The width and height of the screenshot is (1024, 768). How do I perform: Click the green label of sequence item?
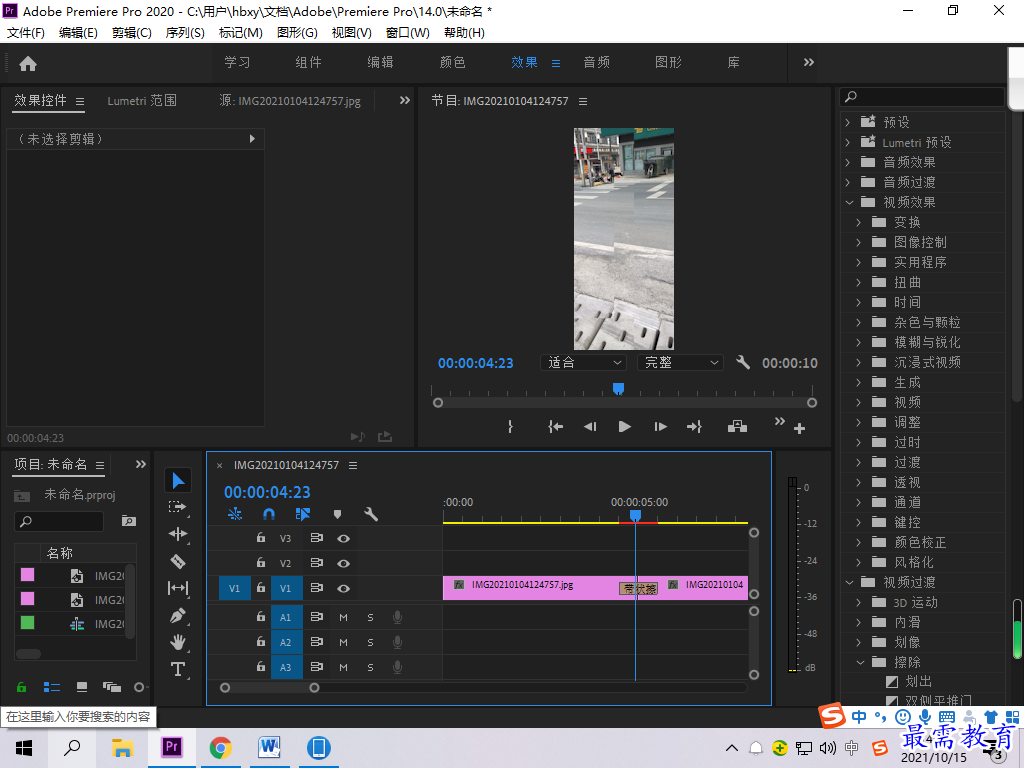(x=27, y=623)
